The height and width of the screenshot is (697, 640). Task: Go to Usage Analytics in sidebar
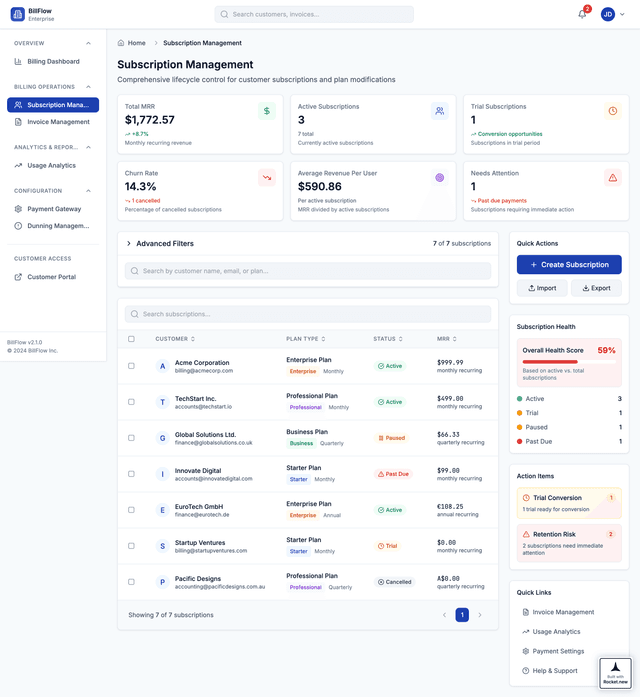51,166
